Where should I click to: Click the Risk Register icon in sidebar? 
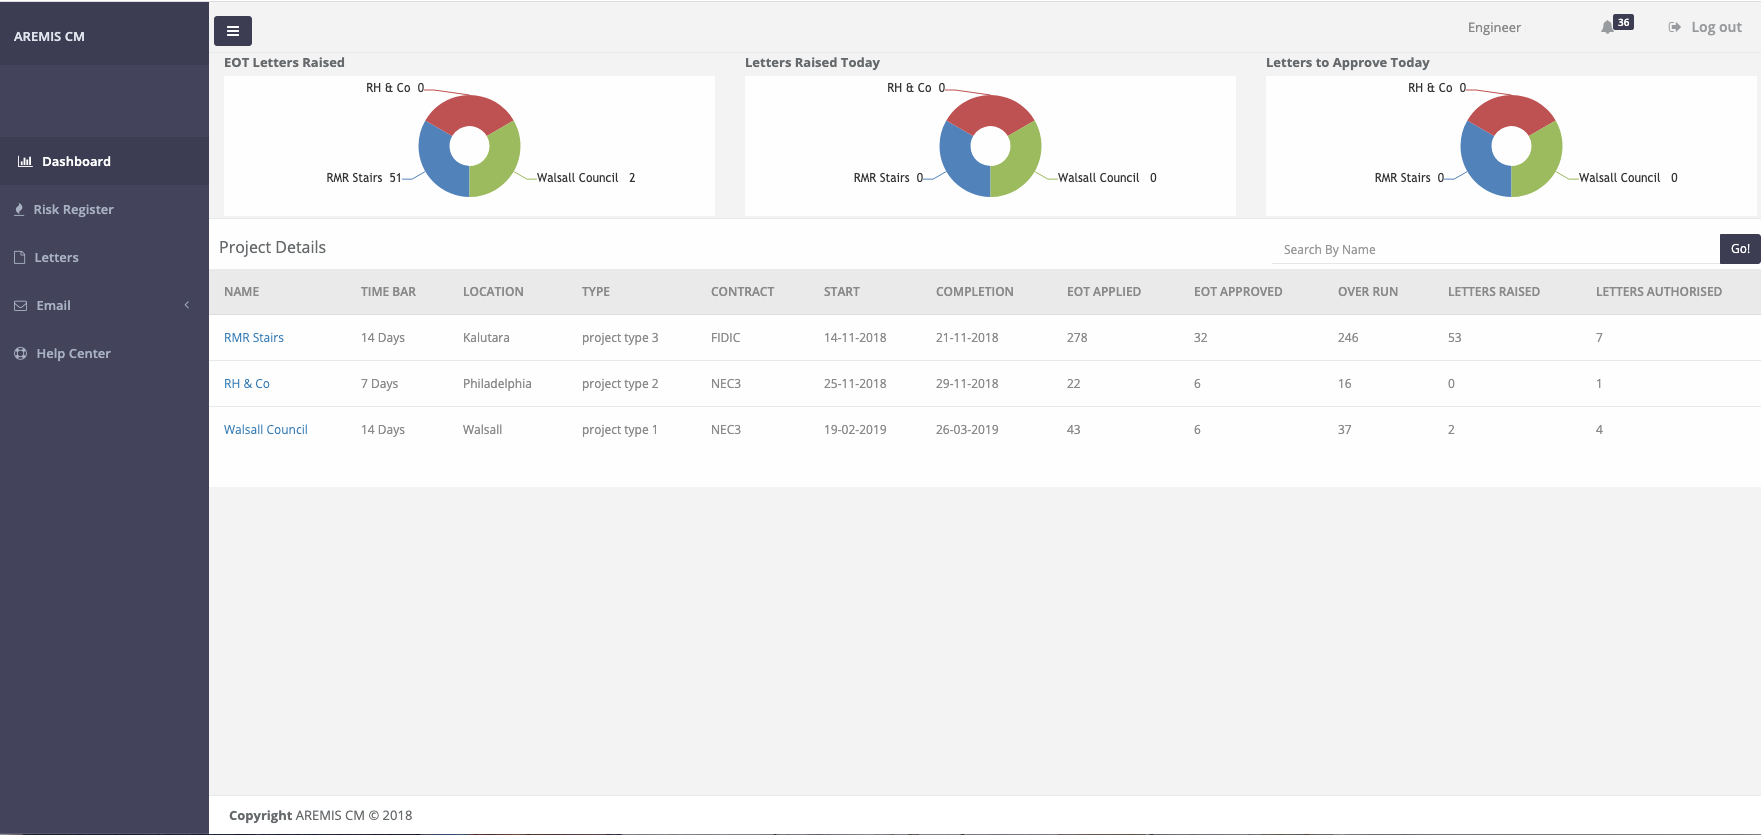pyautogui.click(x=19, y=209)
